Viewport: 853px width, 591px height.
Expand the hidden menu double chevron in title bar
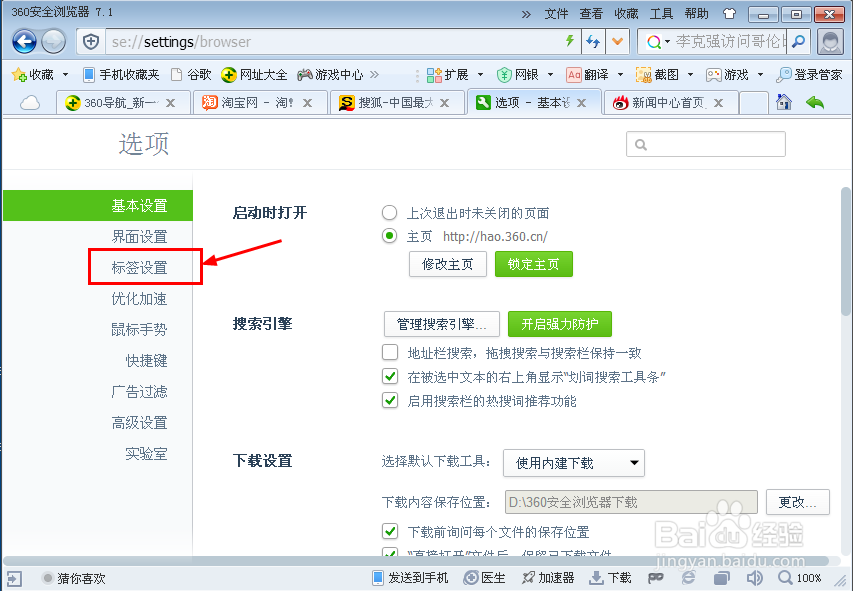tap(526, 14)
